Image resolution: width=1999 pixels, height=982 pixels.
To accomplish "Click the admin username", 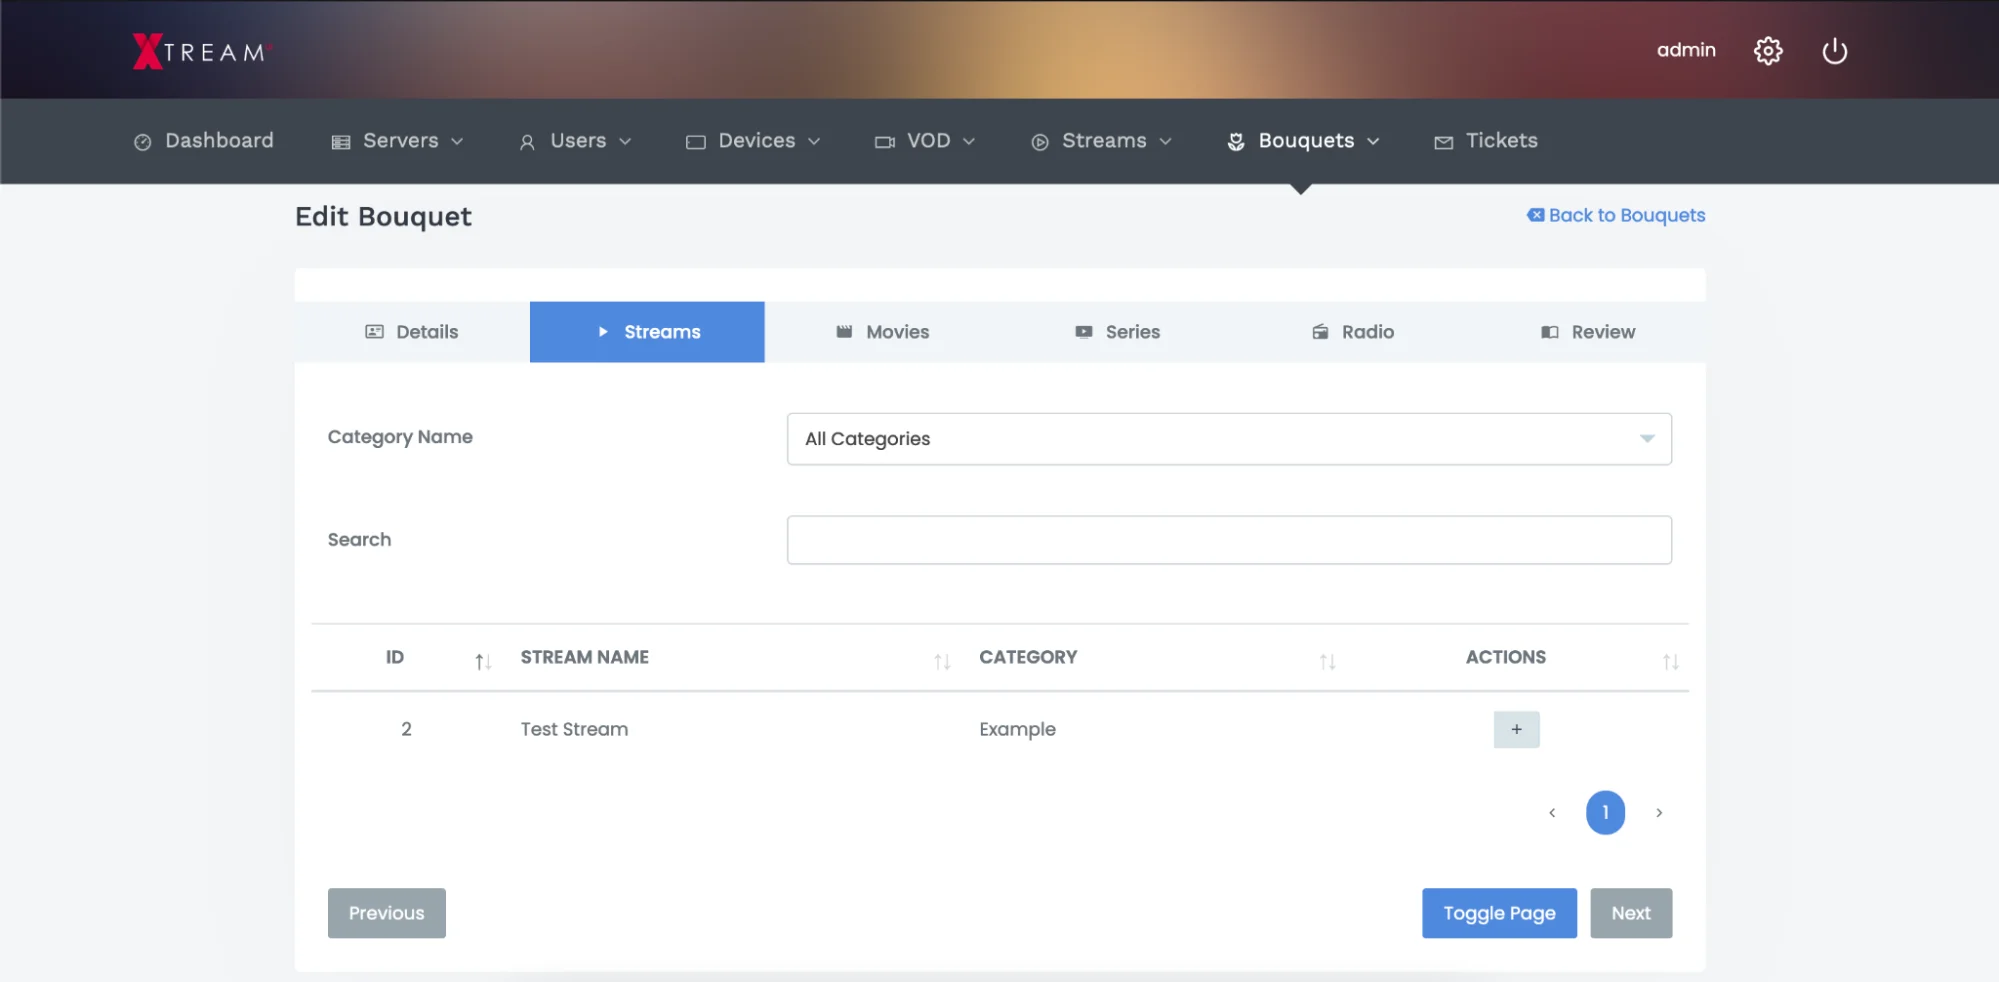I will click(x=1686, y=50).
